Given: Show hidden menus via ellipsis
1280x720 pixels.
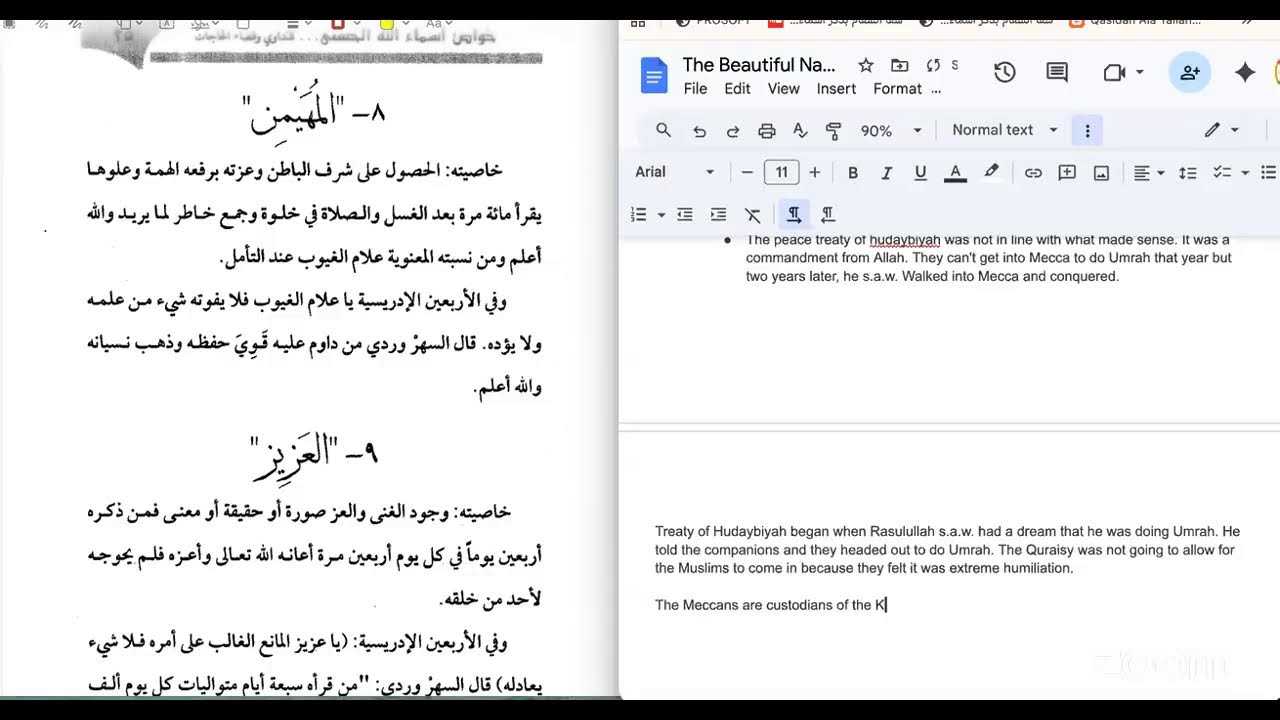Looking at the screenshot, I should 936,89.
